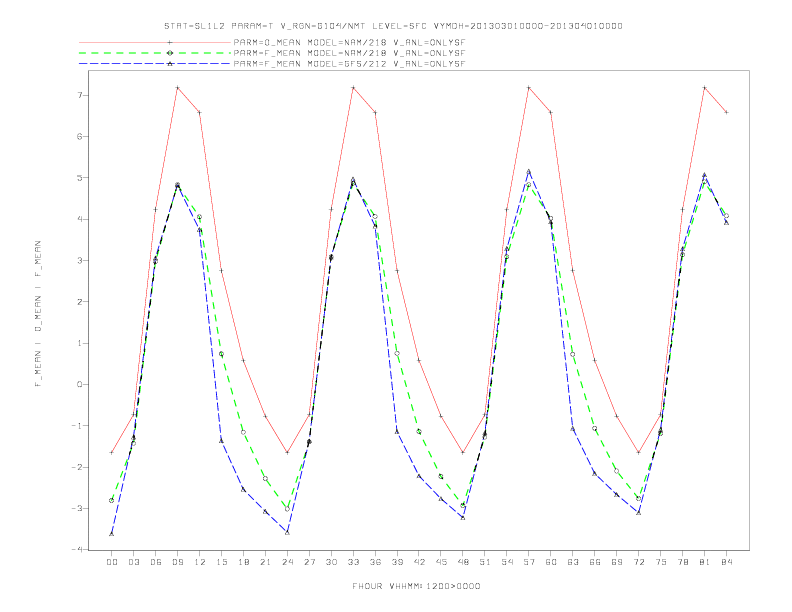This screenshot has width=792, height=612.
Task: Click green NAM circle marker at FHOUR 24
Action: coord(287,509)
